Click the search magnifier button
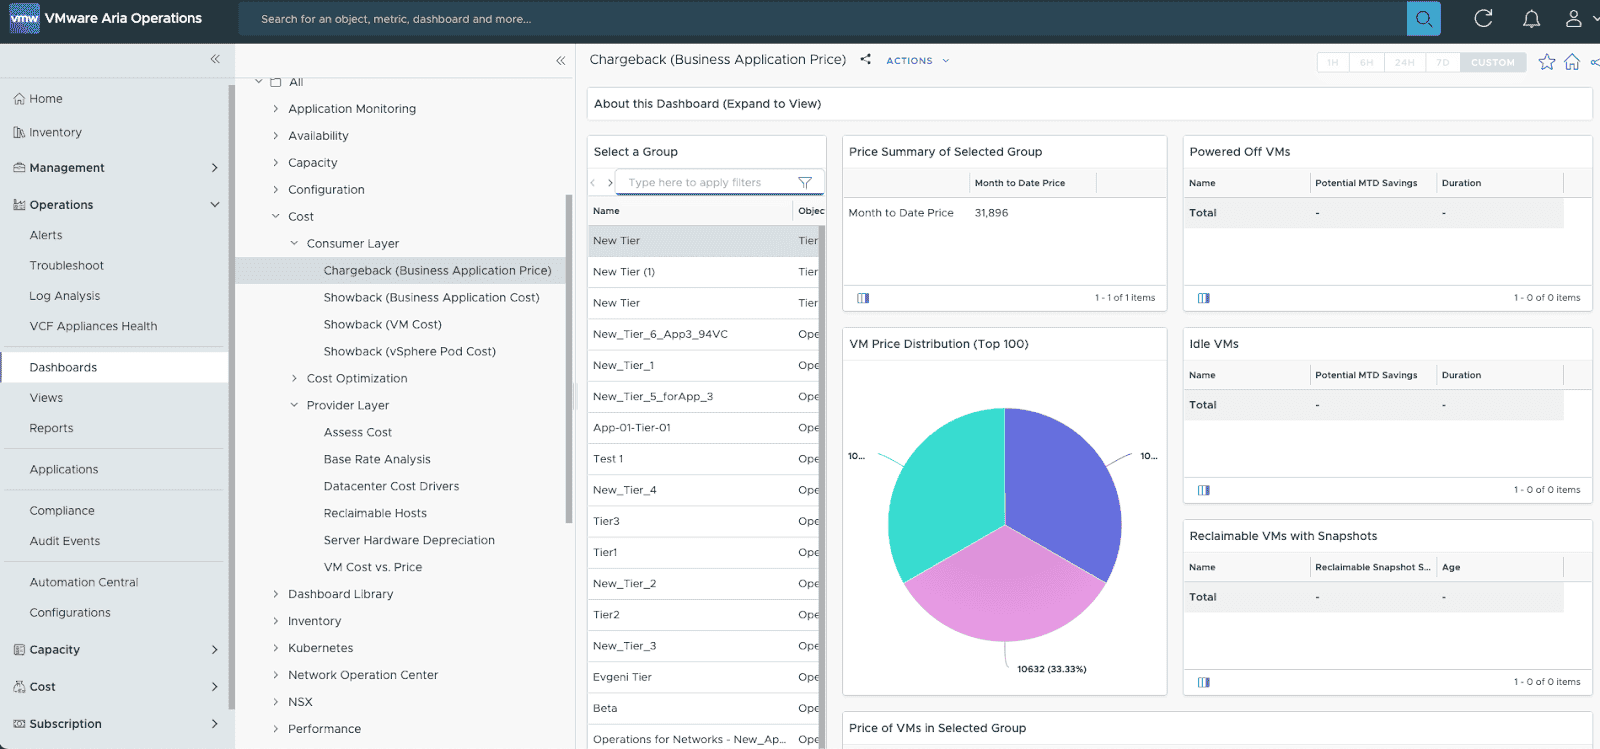The image size is (1600, 749). [x=1423, y=18]
